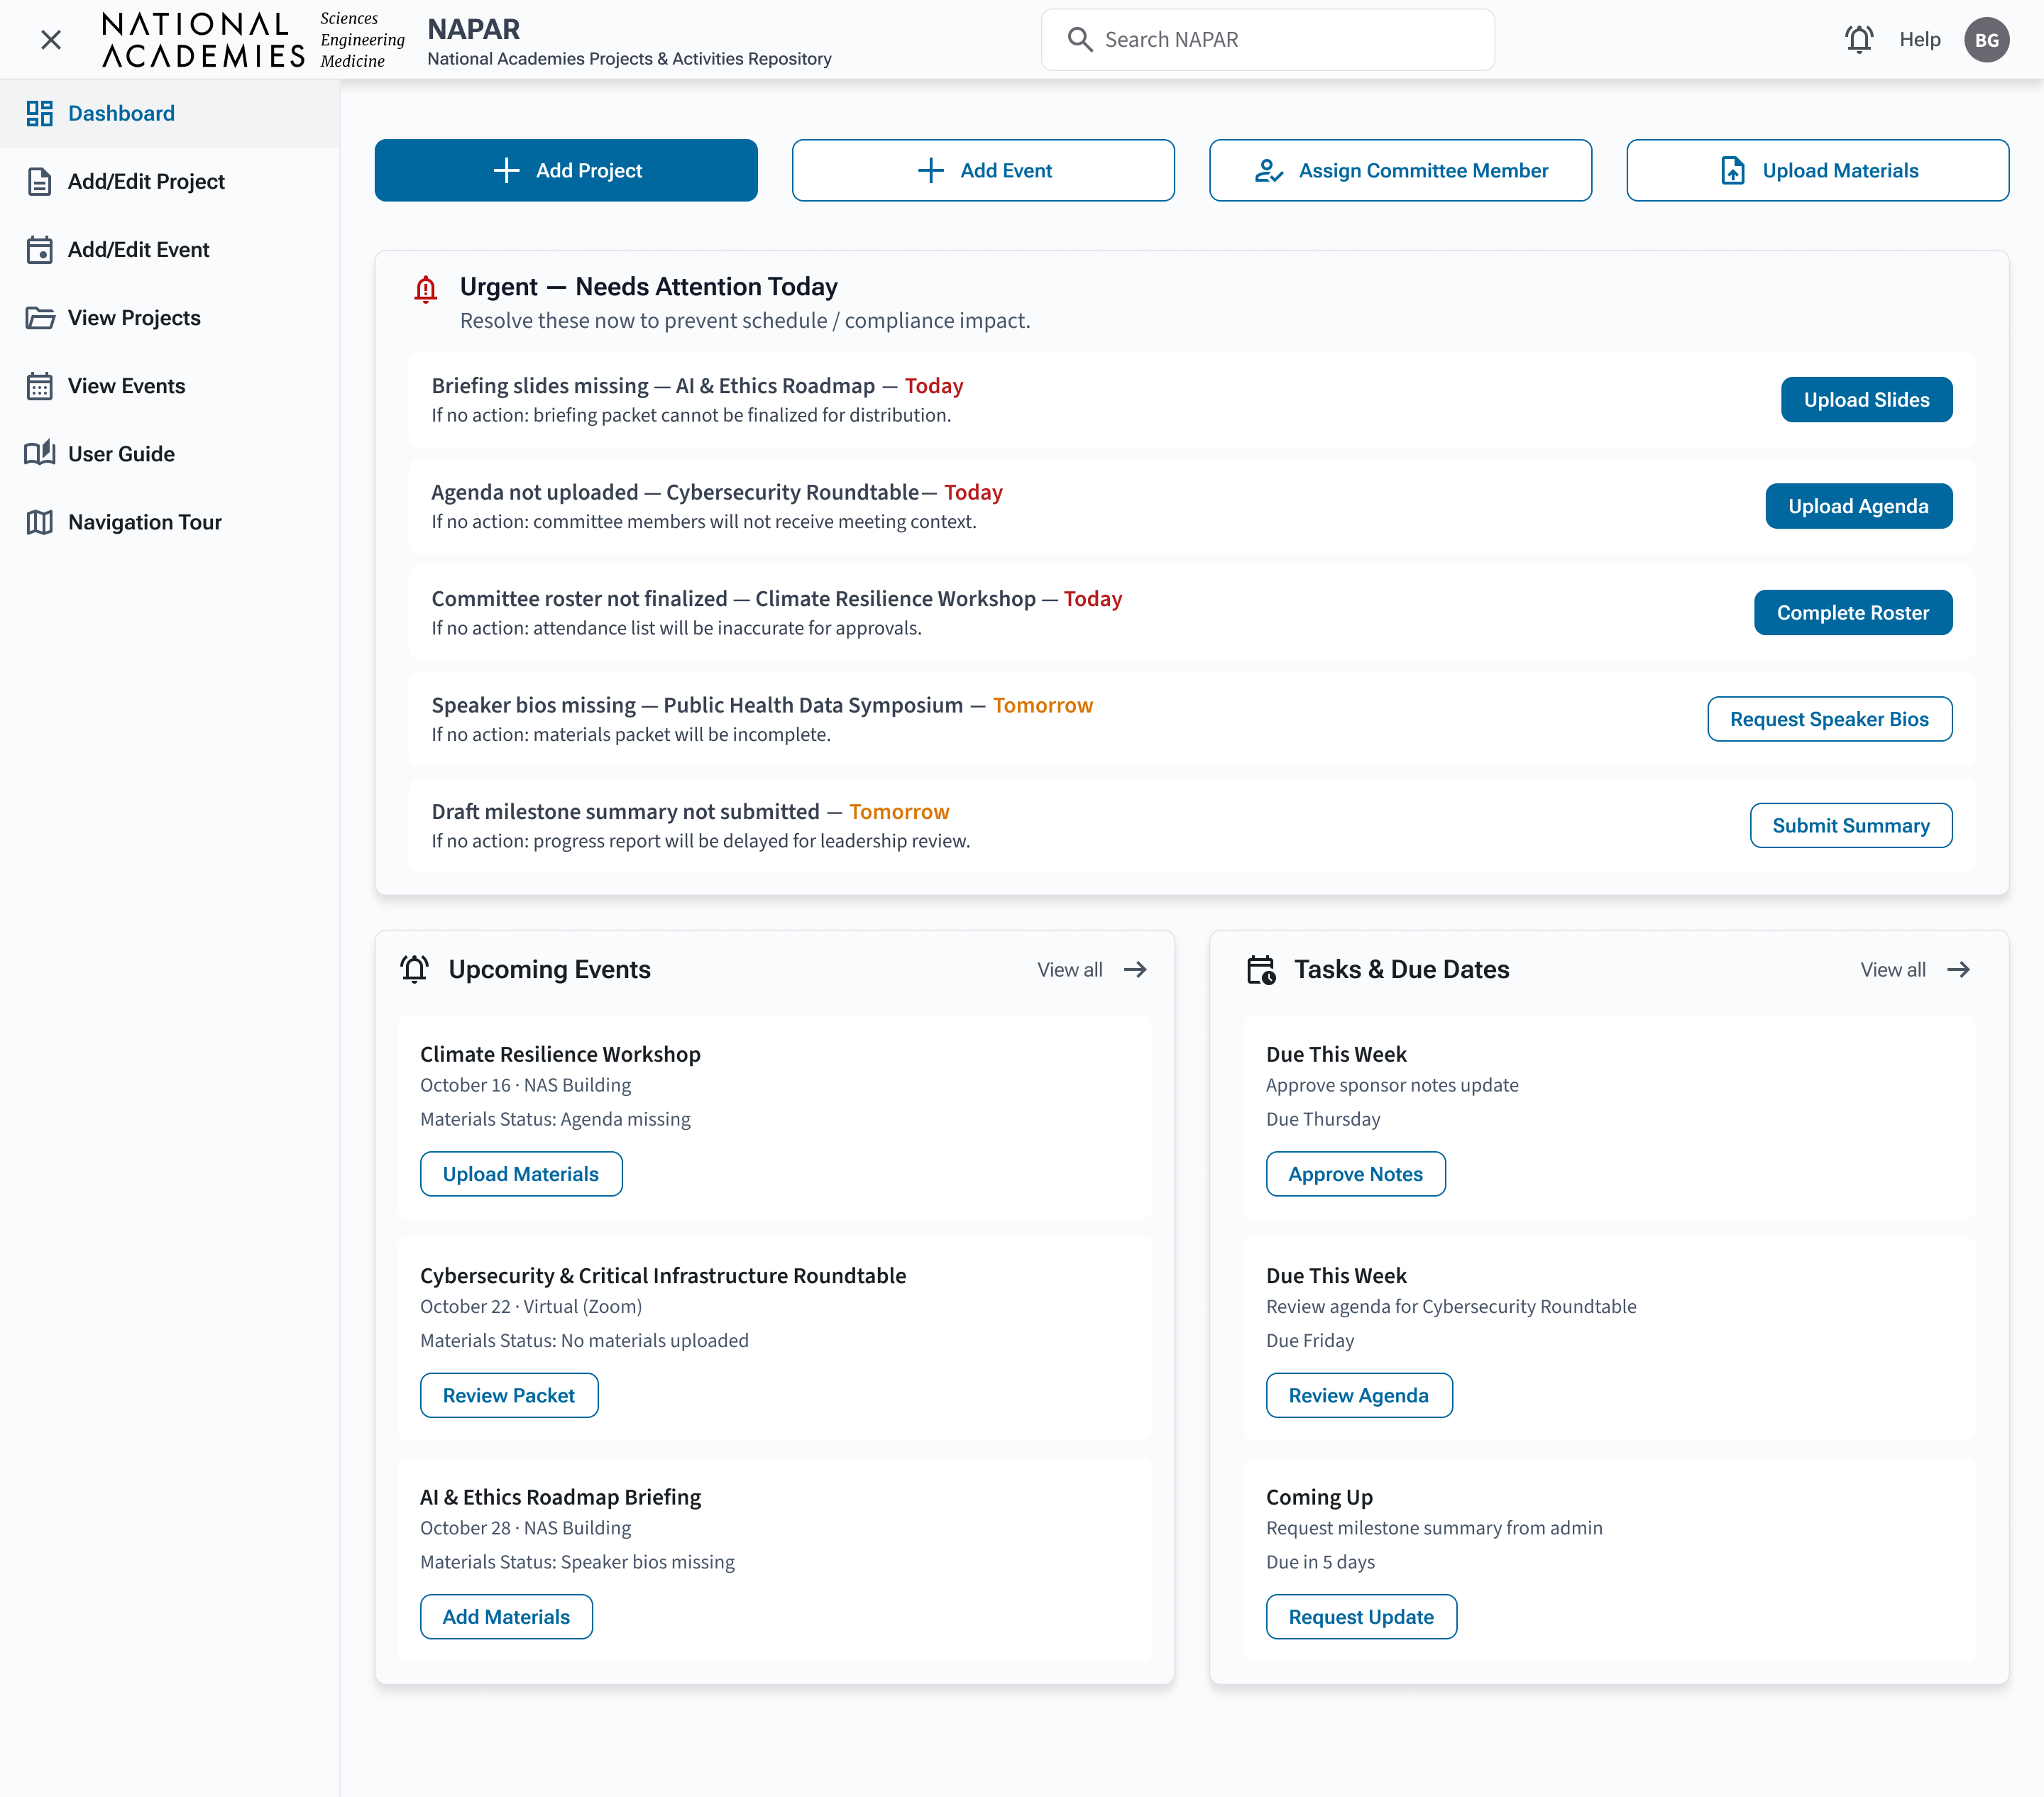The height and width of the screenshot is (1797, 2044).
Task: Click arrow next to Upcoming Events View all
Action: tap(1135, 970)
